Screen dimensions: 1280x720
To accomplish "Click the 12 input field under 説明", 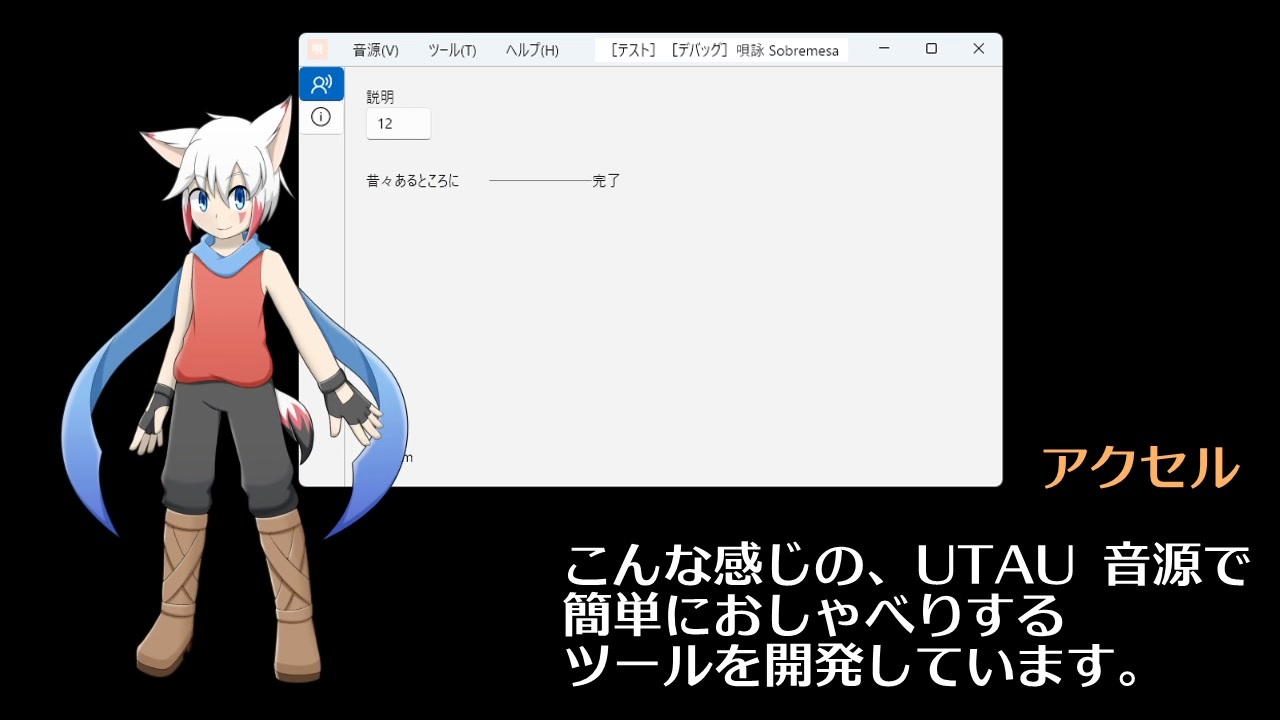I will pos(398,124).
